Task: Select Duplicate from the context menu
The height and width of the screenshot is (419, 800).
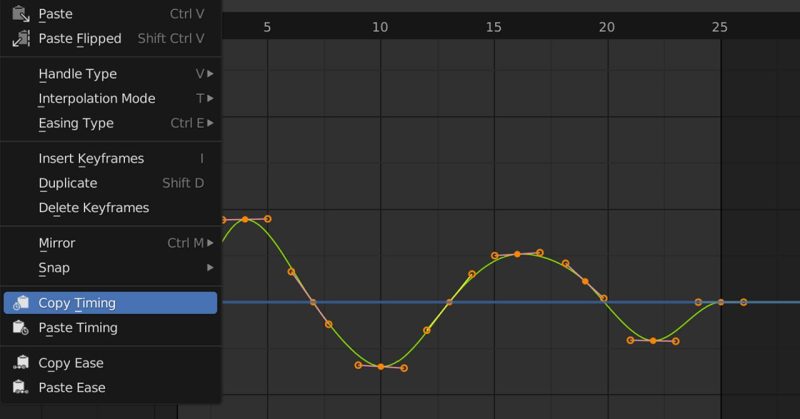Action: click(68, 183)
